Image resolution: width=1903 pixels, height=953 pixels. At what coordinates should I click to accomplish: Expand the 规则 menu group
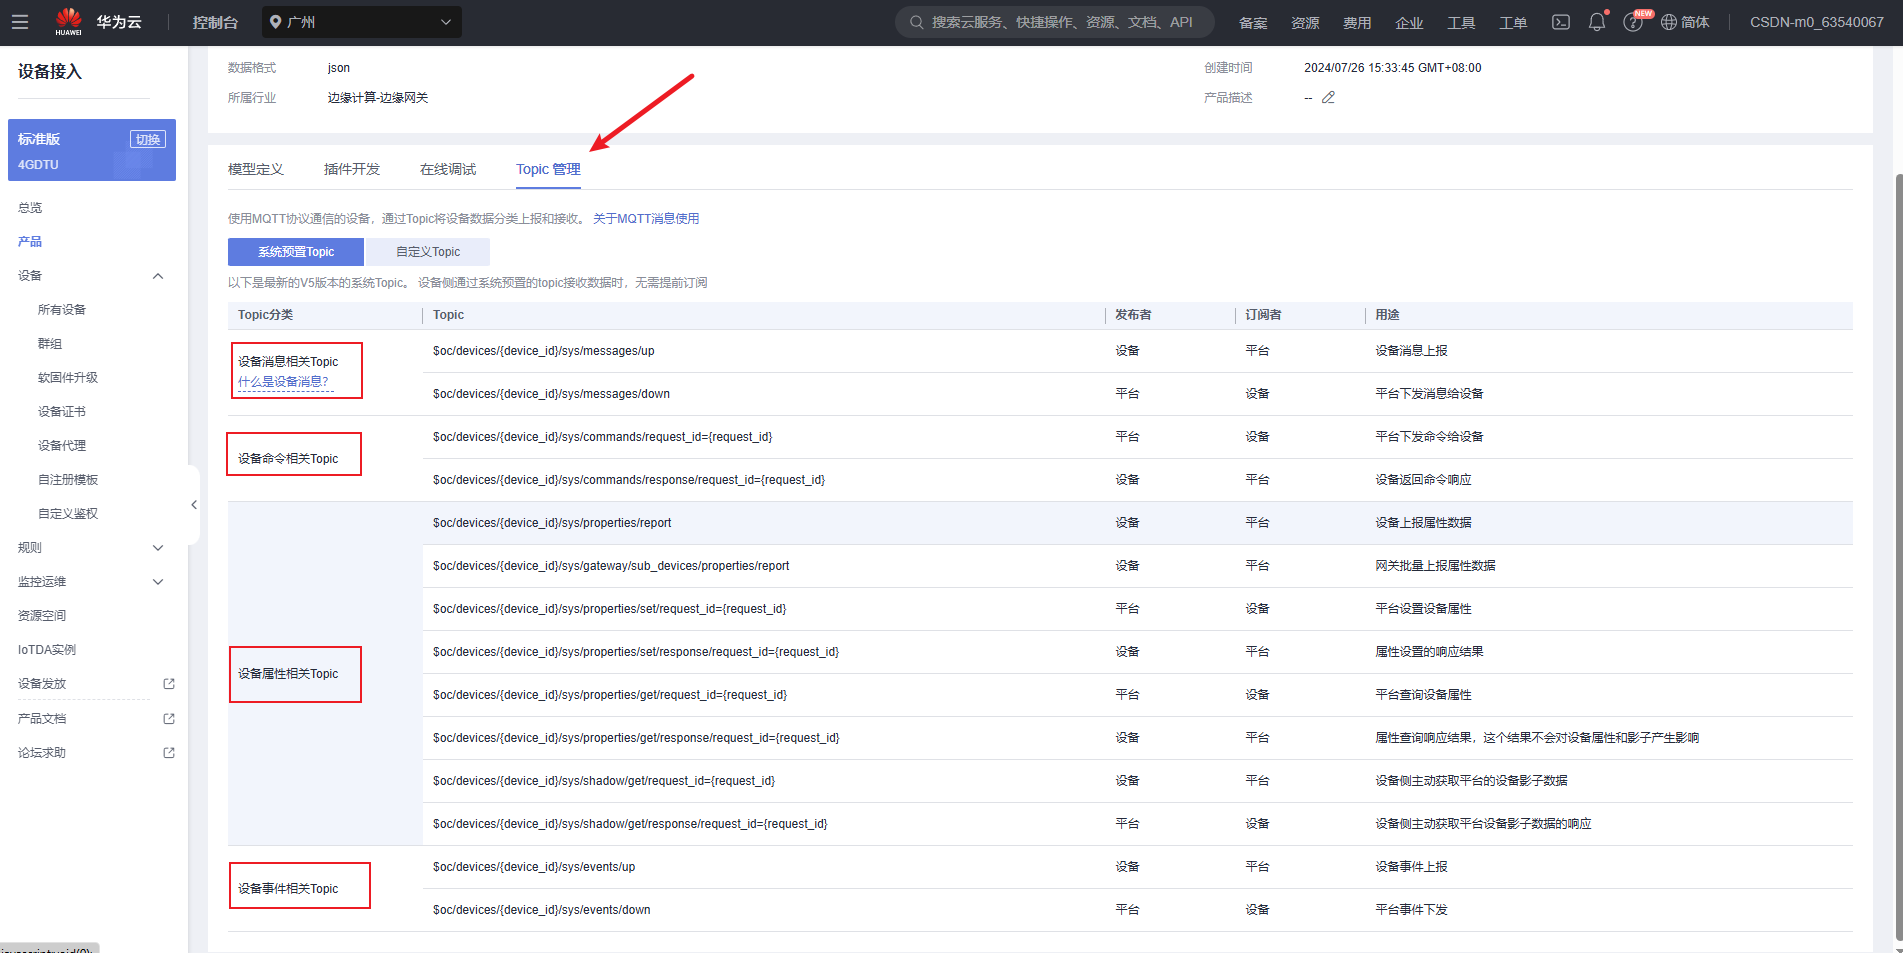pyautogui.click(x=158, y=548)
